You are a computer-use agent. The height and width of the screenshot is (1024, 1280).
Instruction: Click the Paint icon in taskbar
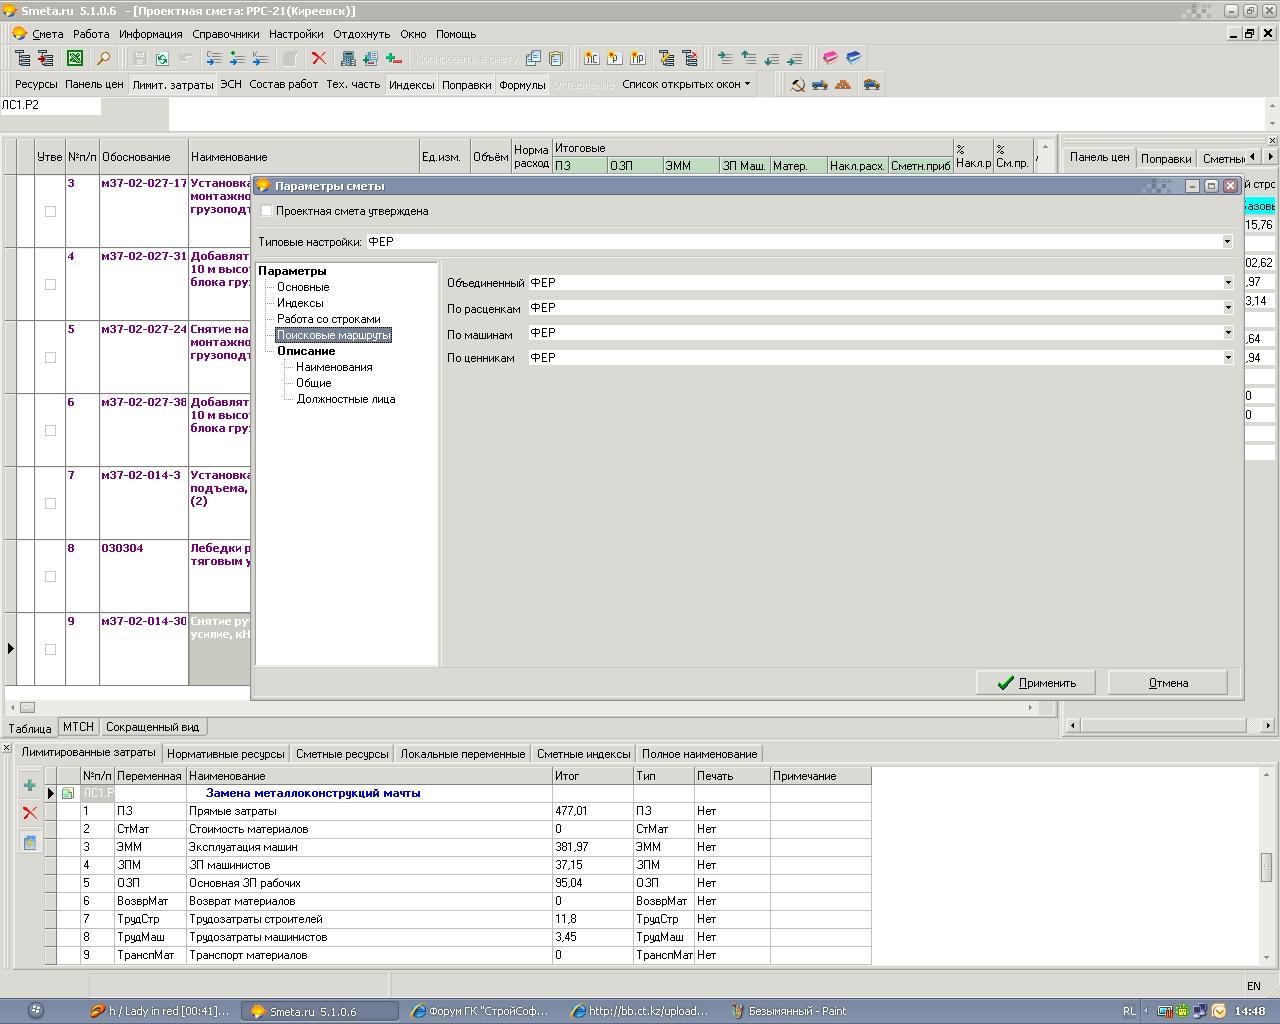pyautogui.click(x=738, y=1011)
